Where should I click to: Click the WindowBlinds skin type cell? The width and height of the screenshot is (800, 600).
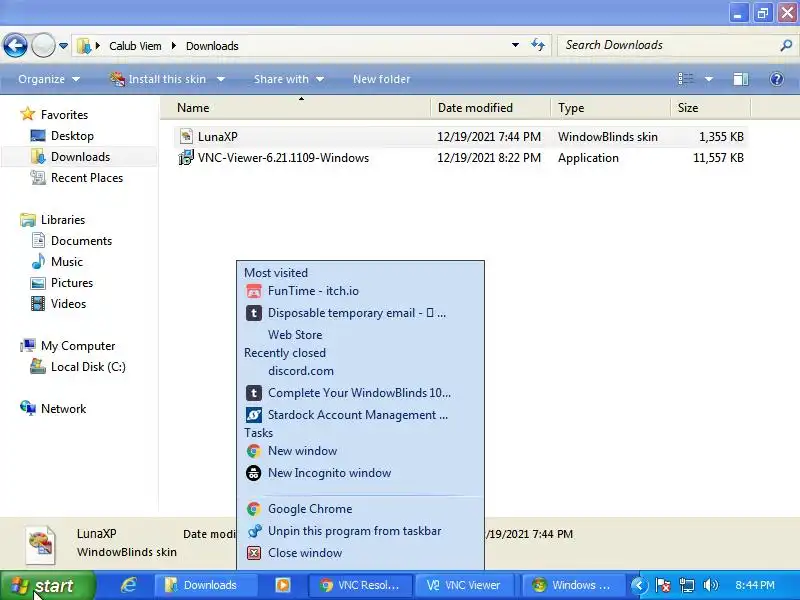pos(608,136)
